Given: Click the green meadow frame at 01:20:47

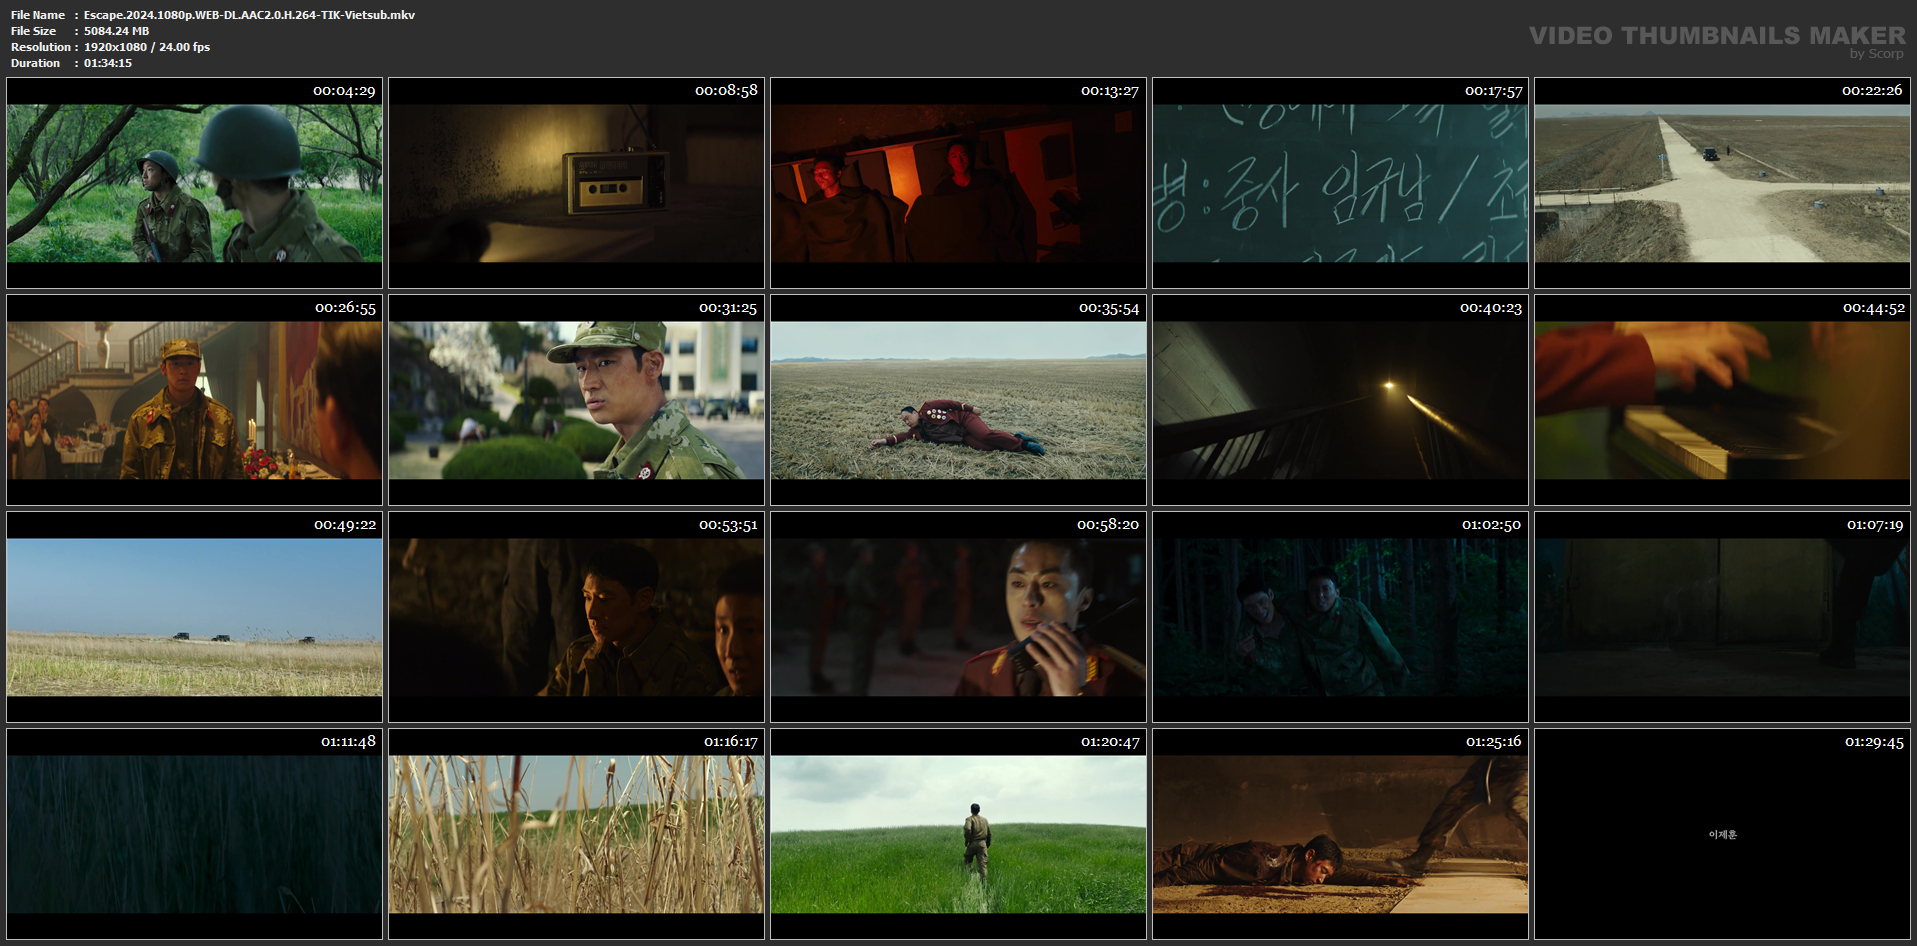Looking at the screenshot, I should click(x=958, y=834).
